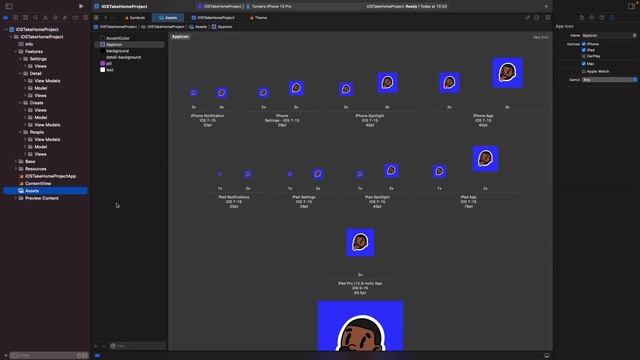Image resolution: width=640 pixels, height=360 pixels.
Task: Collapse the Features folder
Action: tap(16, 51)
